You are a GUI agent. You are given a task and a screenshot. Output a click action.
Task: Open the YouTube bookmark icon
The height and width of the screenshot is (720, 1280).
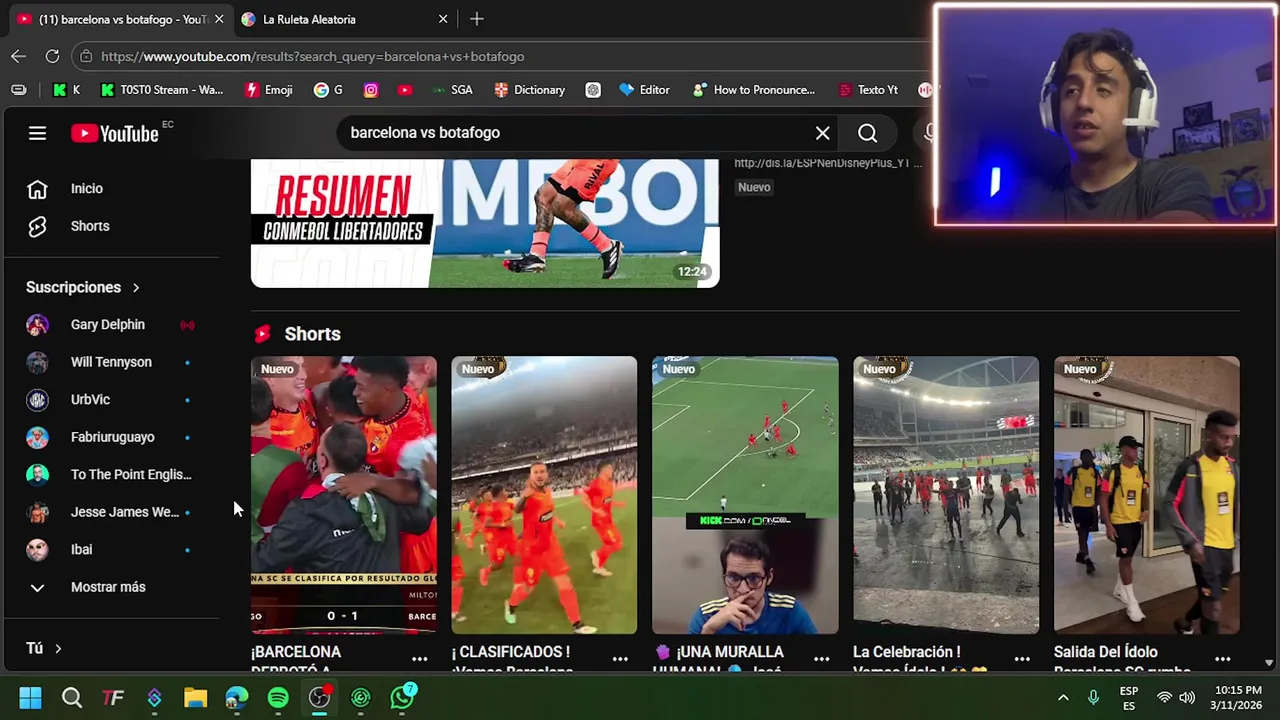[404, 90]
